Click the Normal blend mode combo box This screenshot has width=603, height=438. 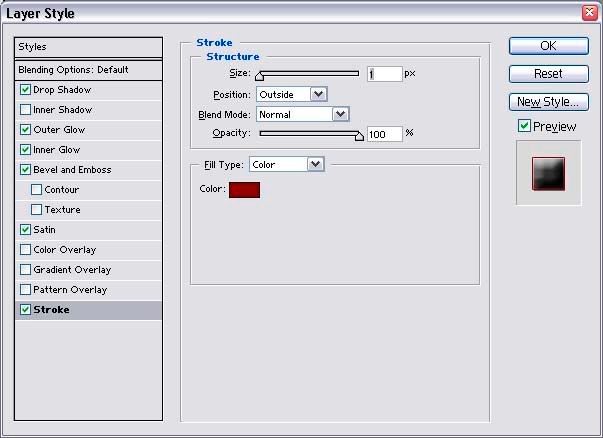coord(303,114)
